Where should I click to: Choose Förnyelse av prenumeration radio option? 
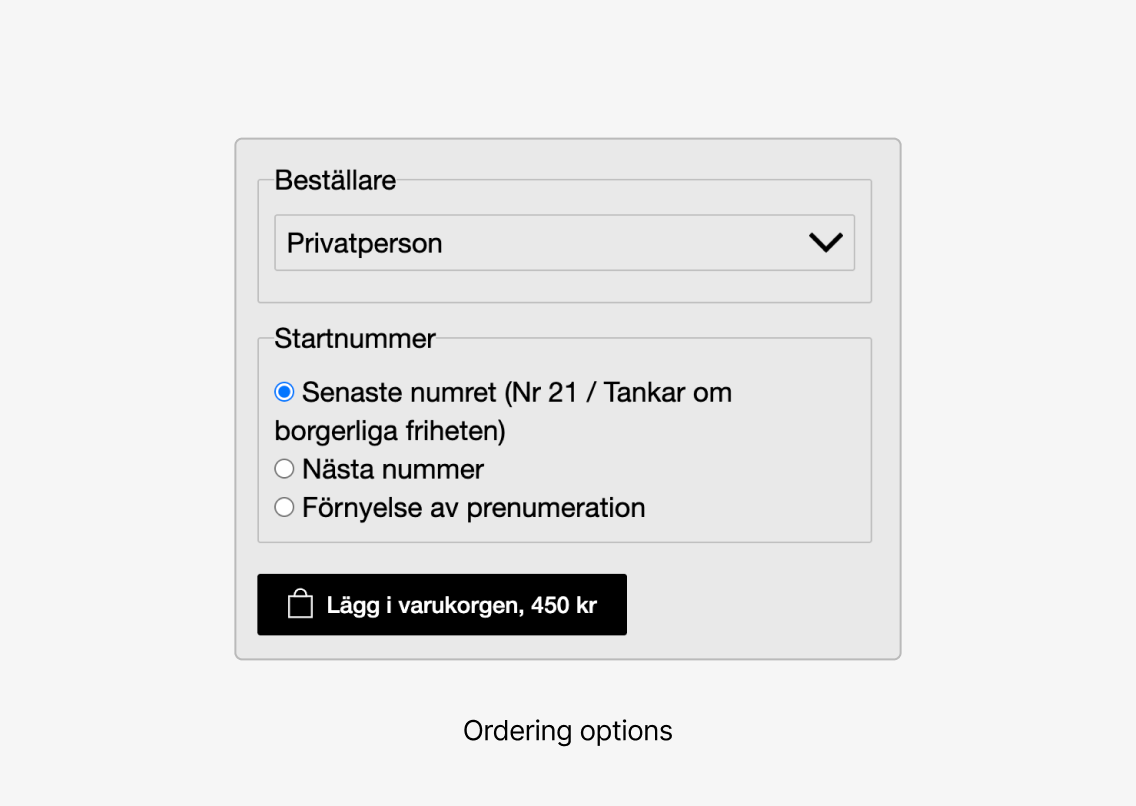coord(284,507)
